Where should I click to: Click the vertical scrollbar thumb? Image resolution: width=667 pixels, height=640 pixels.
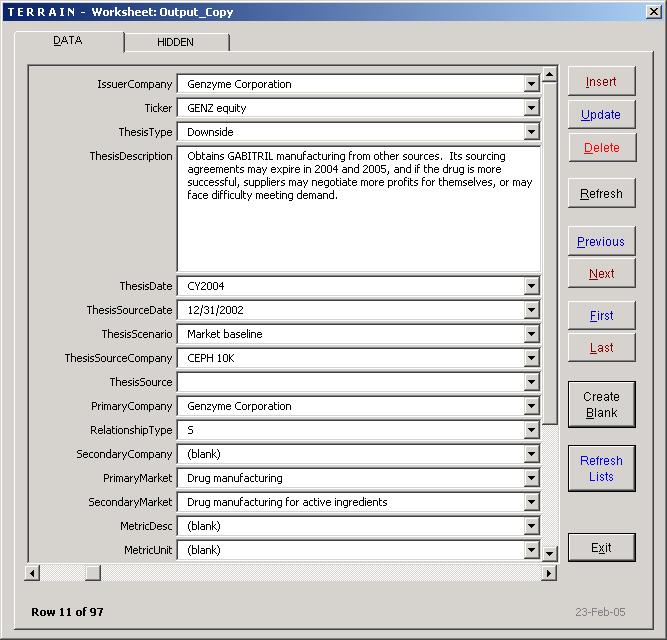549,253
